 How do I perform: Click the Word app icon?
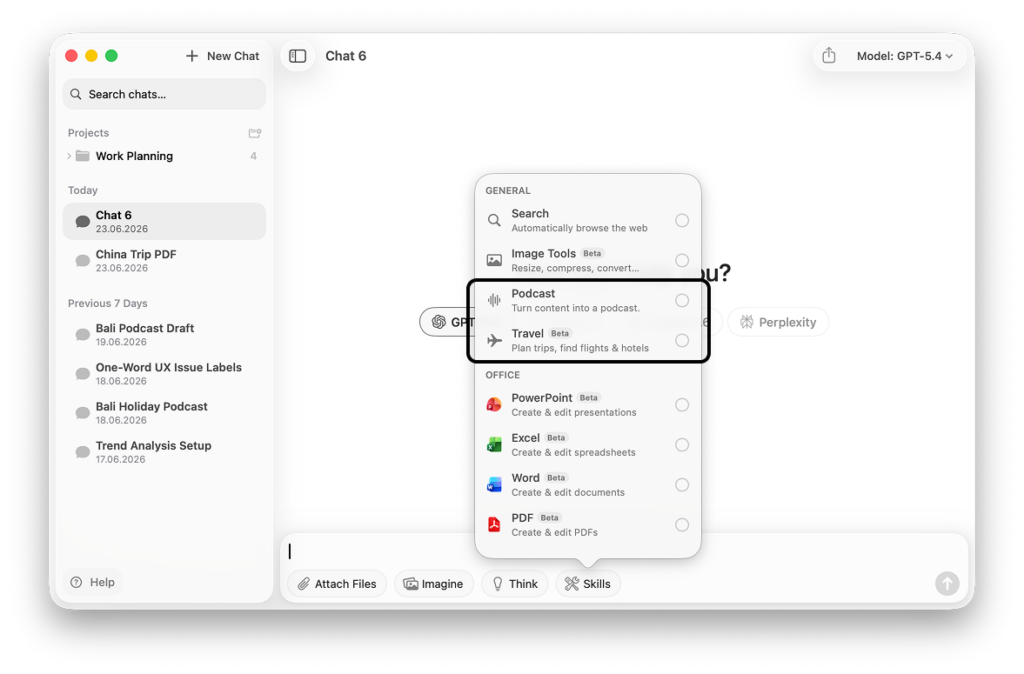click(x=494, y=485)
